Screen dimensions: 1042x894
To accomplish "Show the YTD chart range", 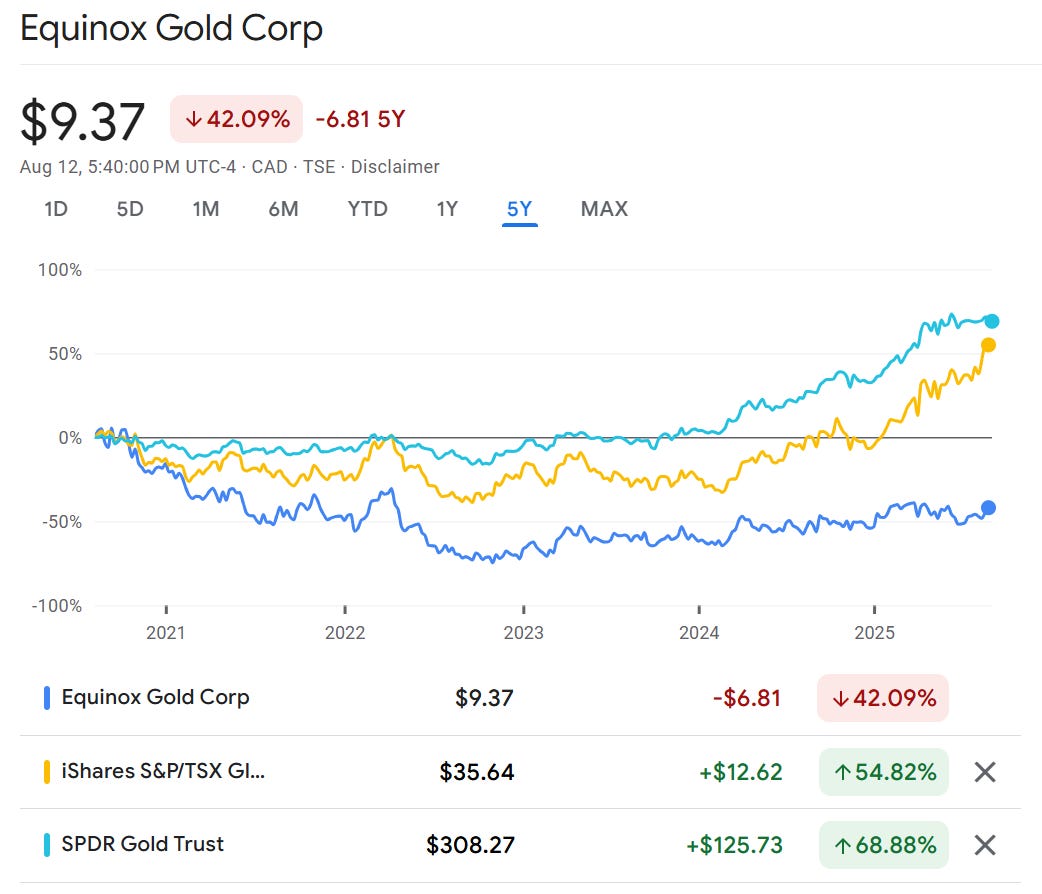I will point(367,209).
